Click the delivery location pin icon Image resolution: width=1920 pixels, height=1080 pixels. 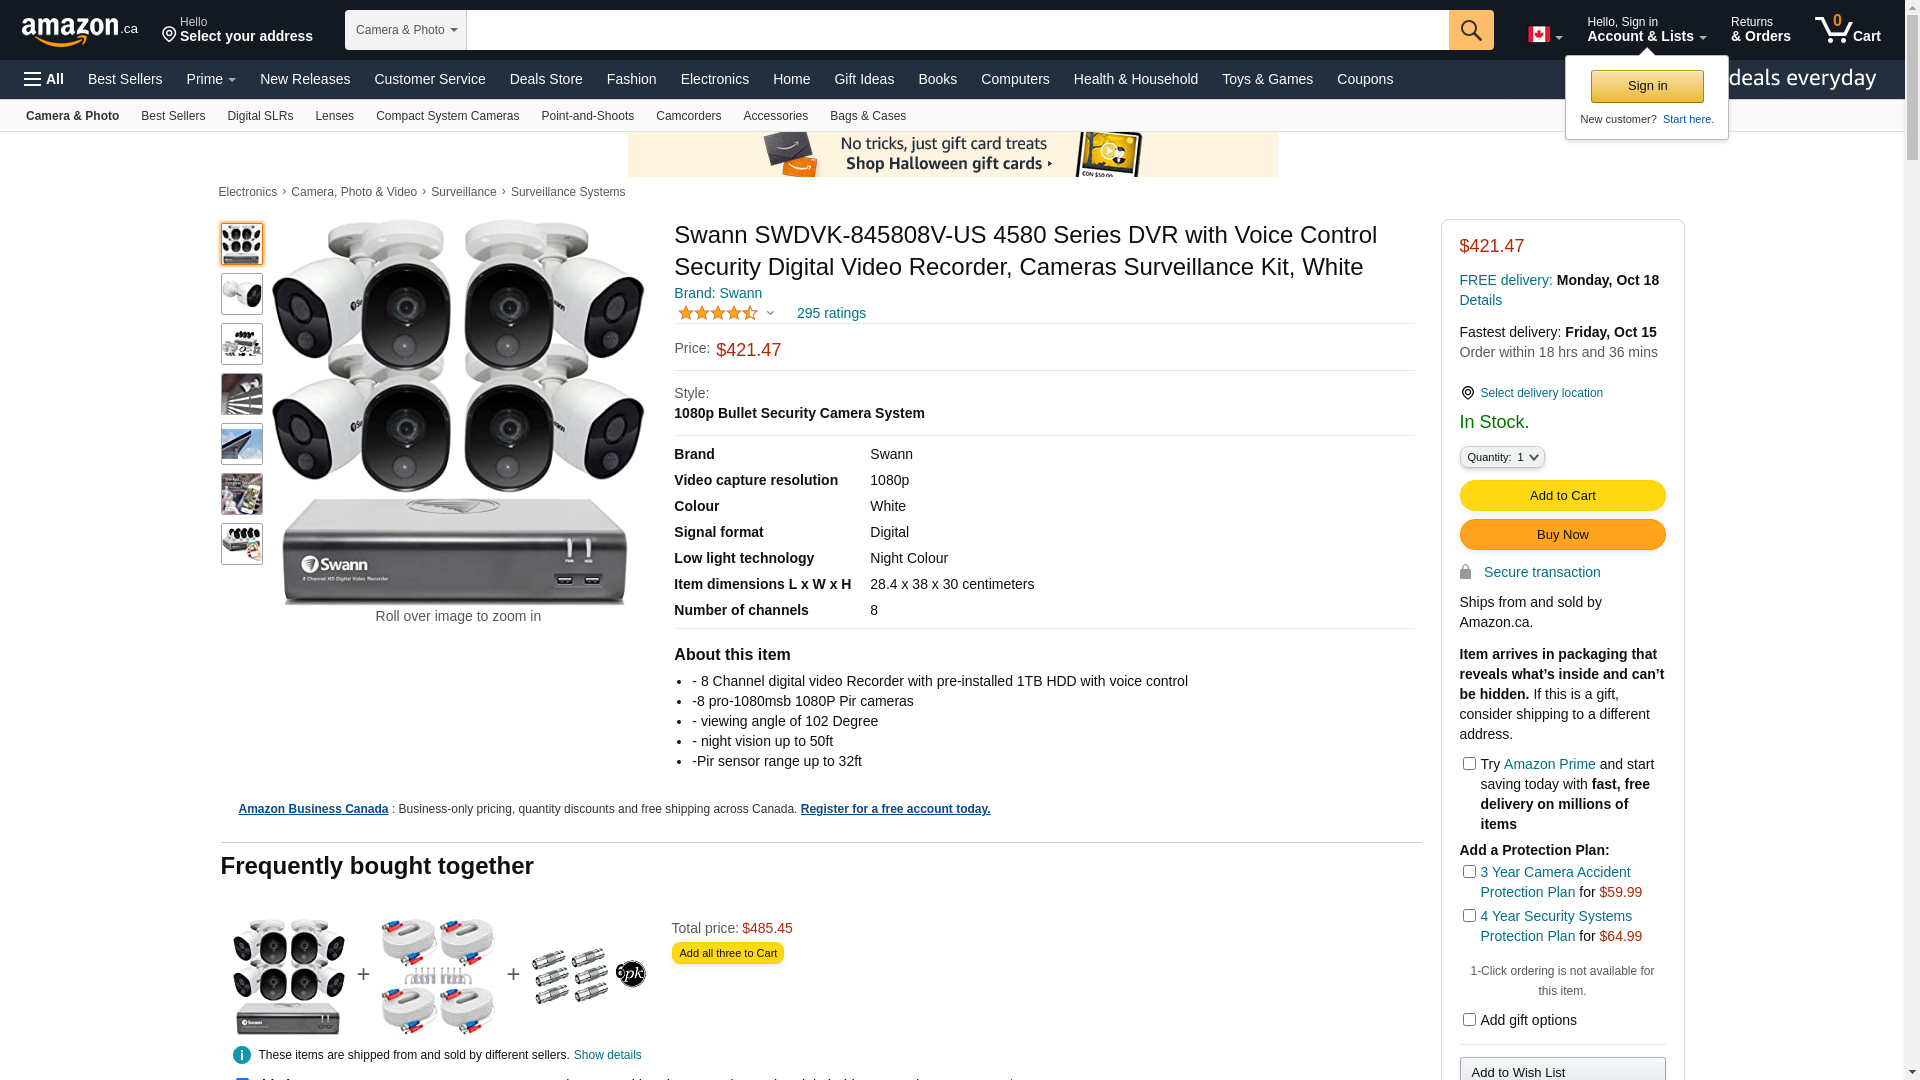click(1467, 393)
